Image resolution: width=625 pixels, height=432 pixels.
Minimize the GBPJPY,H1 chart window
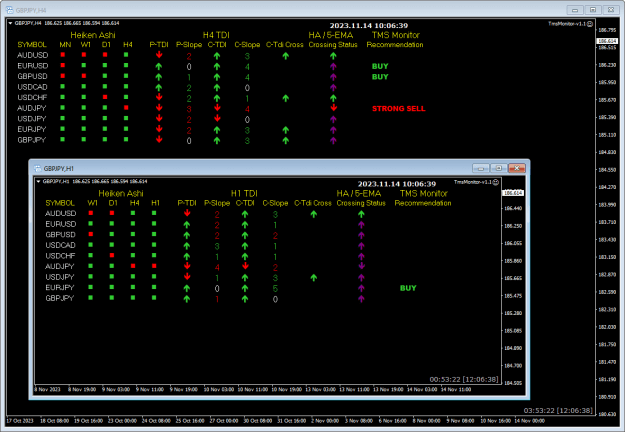click(481, 168)
